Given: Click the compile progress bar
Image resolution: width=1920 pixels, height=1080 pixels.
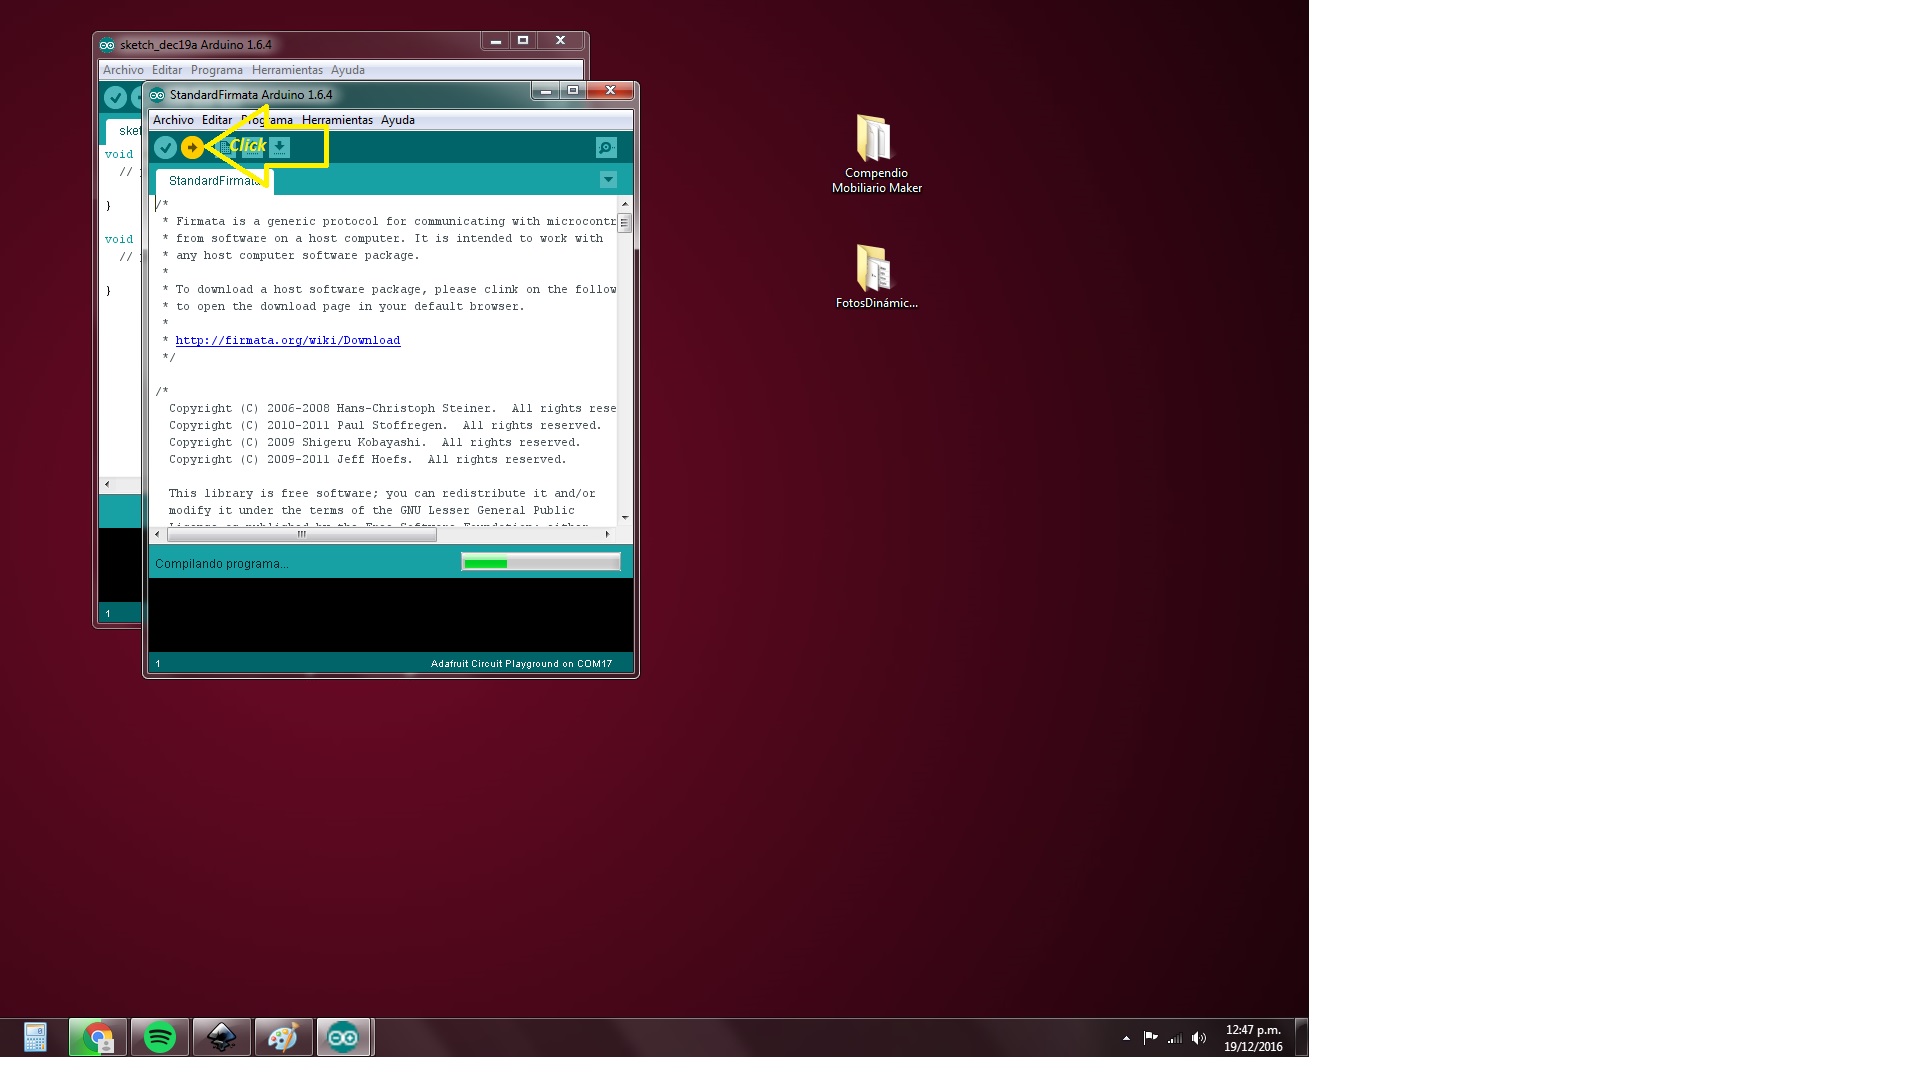Looking at the screenshot, I should point(540,563).
